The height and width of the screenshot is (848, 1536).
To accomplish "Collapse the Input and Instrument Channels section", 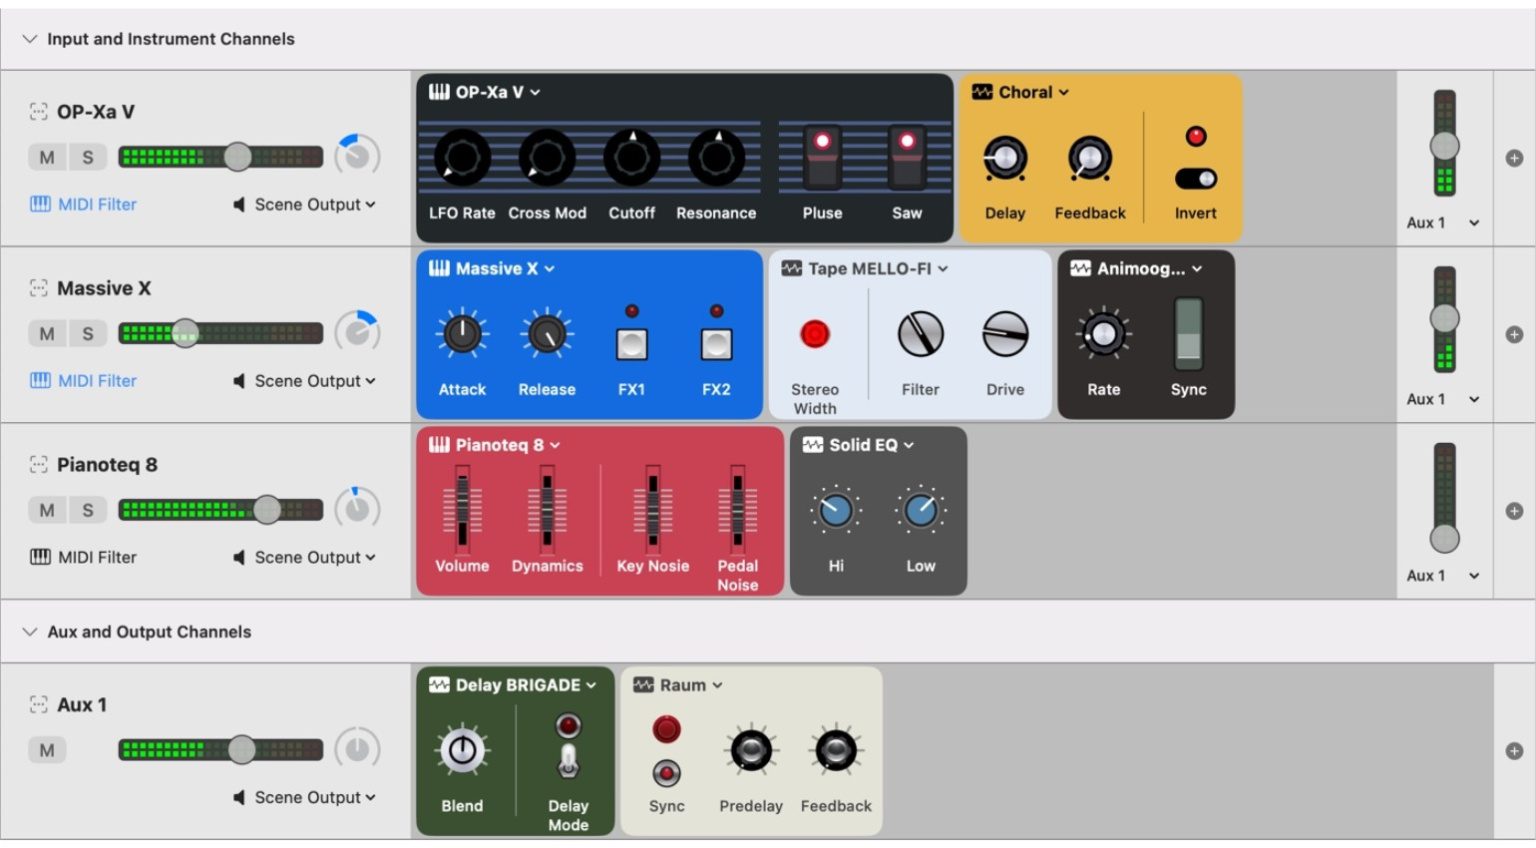I will click(29, 39).
